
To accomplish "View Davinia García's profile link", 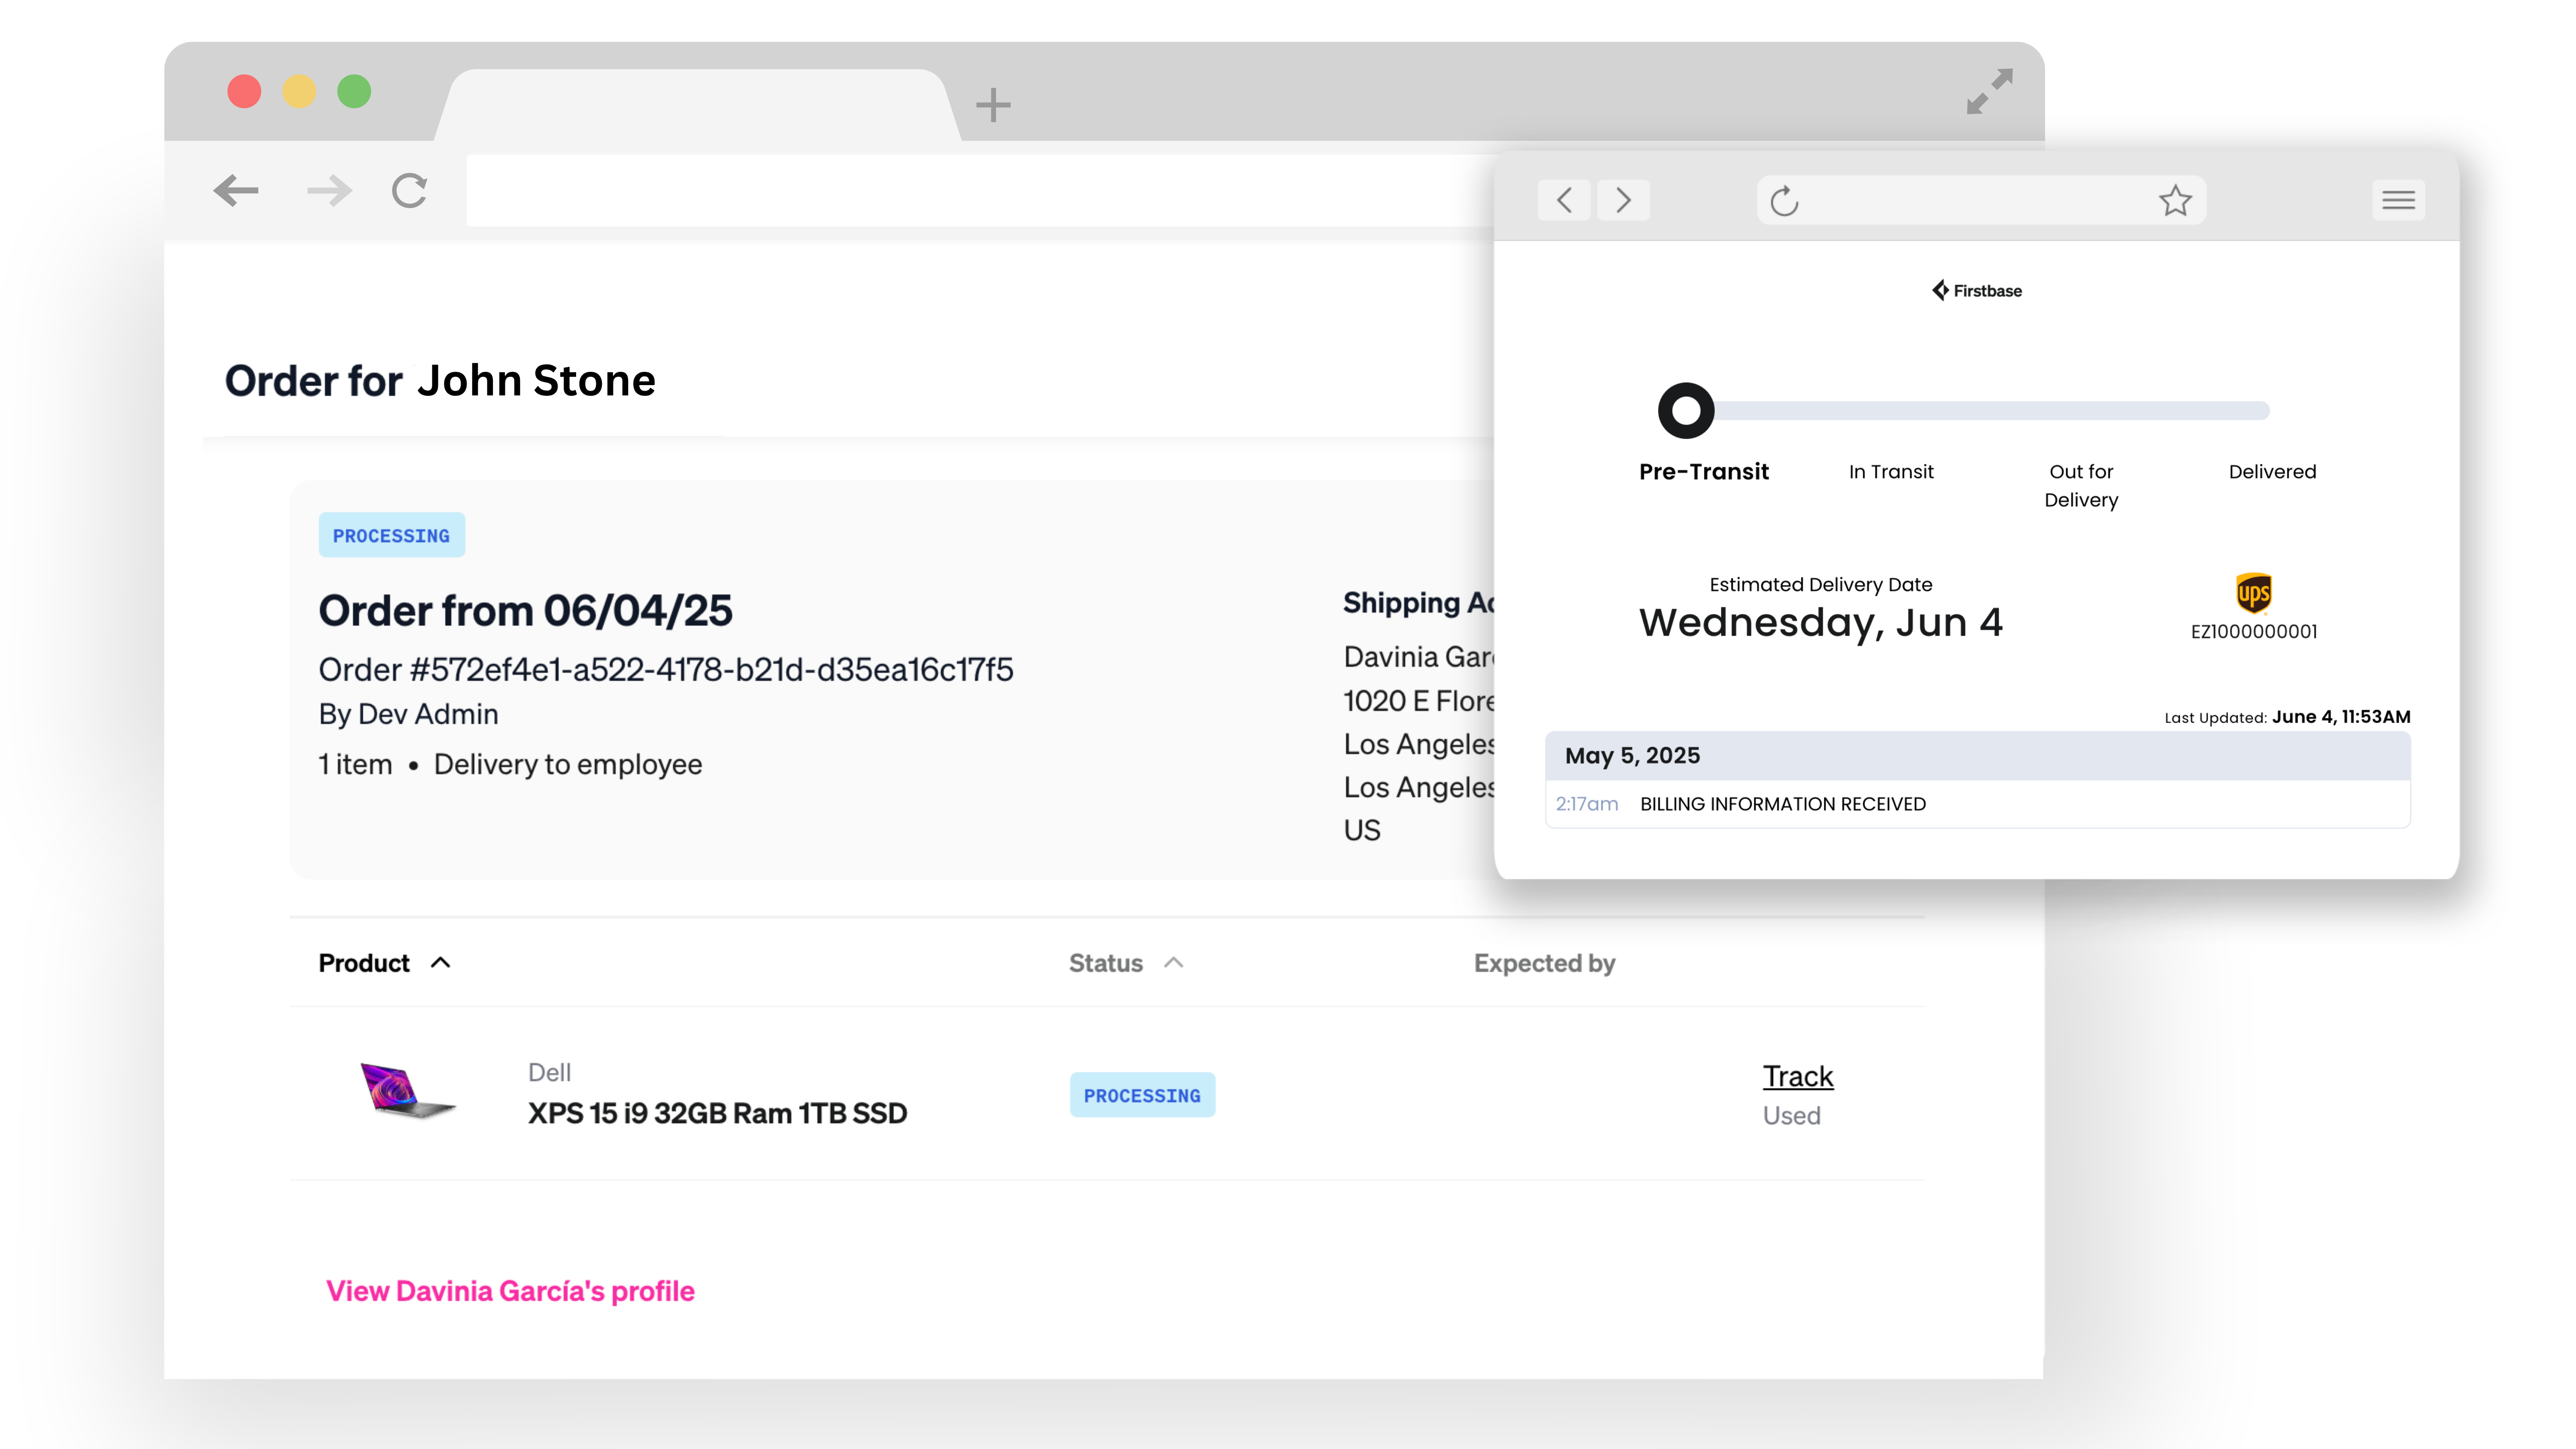I will click(x=510, y=1291).
